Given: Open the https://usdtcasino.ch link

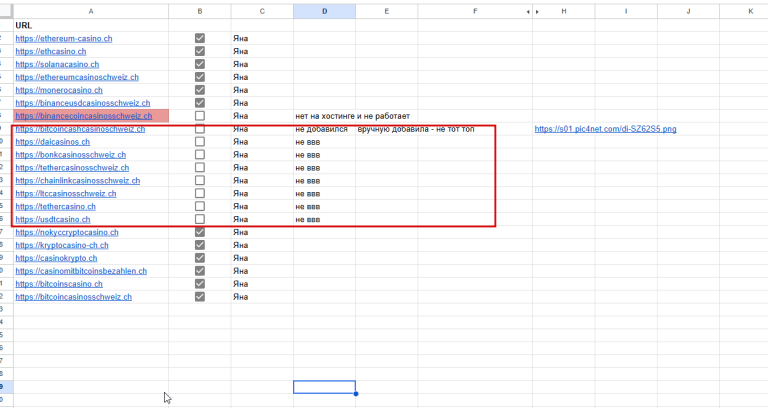Looking at the screenshot, I should click(x=53, y=219).
